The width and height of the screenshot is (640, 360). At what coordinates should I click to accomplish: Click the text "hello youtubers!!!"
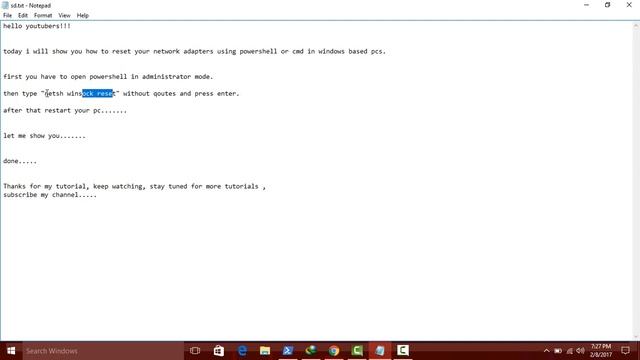(x=37, y=26)
